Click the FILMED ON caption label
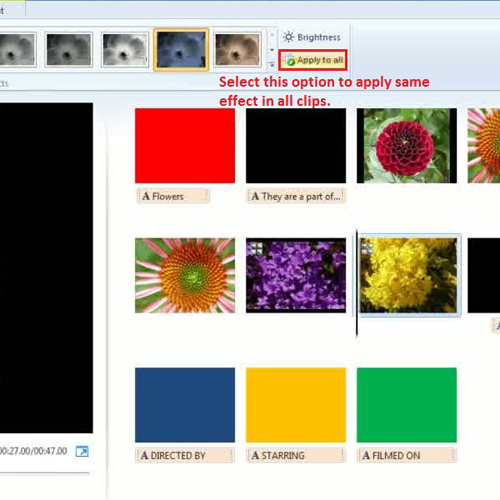The image size is (500, 500). click(407, 455)
